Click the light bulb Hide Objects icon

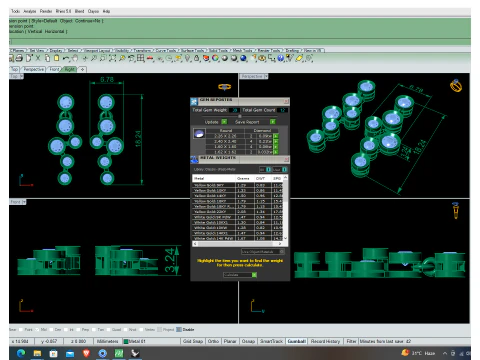pos(188,58)
